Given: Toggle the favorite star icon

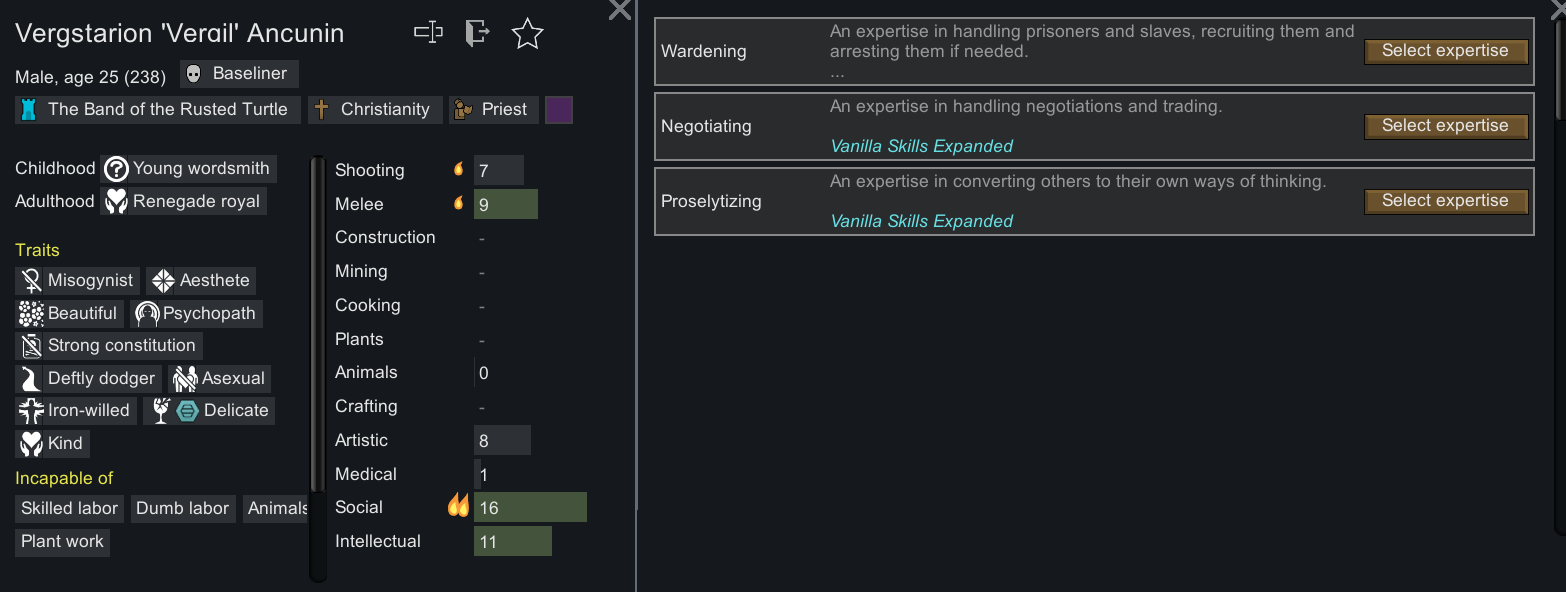Looking at the screenshot, I should (x=527, y=34).
